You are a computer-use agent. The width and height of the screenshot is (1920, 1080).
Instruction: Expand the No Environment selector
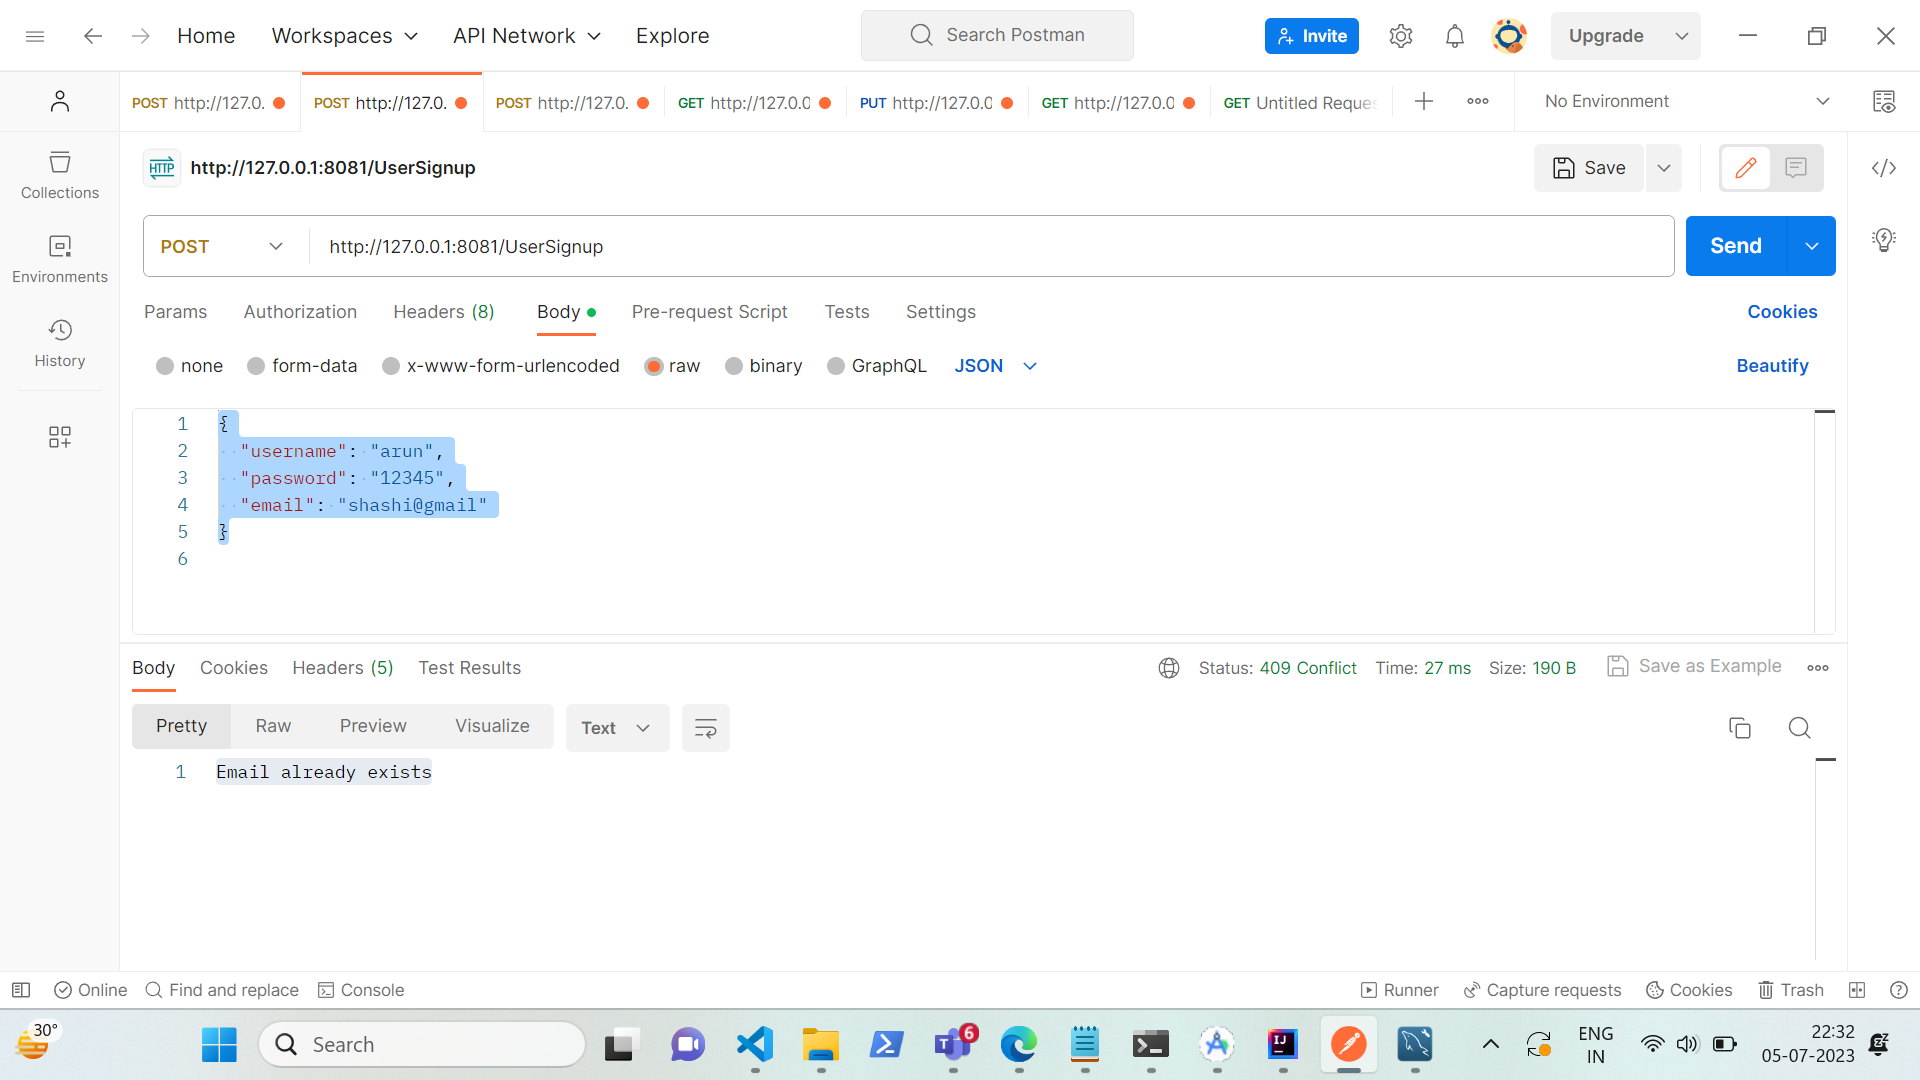1824,101
